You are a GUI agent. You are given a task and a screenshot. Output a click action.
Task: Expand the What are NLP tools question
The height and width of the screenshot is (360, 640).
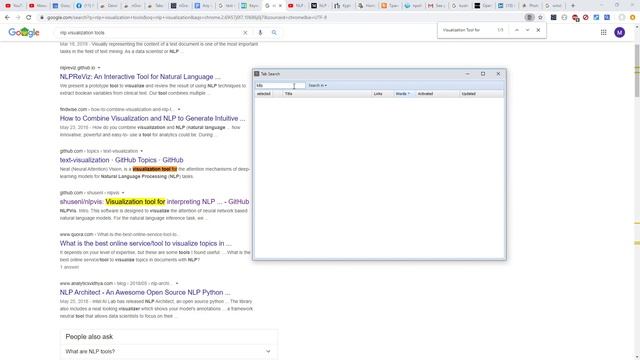(168, 351)
